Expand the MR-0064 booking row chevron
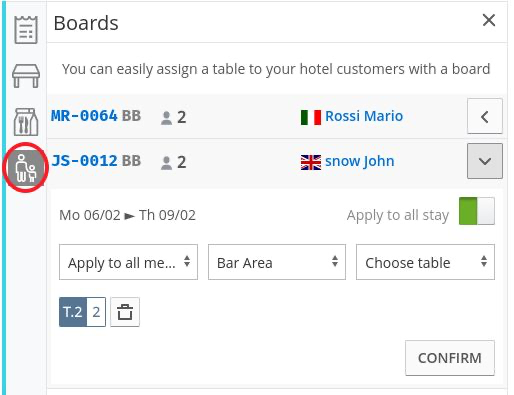This screenshot has width=514, height=395. click(x=485, y=116)
